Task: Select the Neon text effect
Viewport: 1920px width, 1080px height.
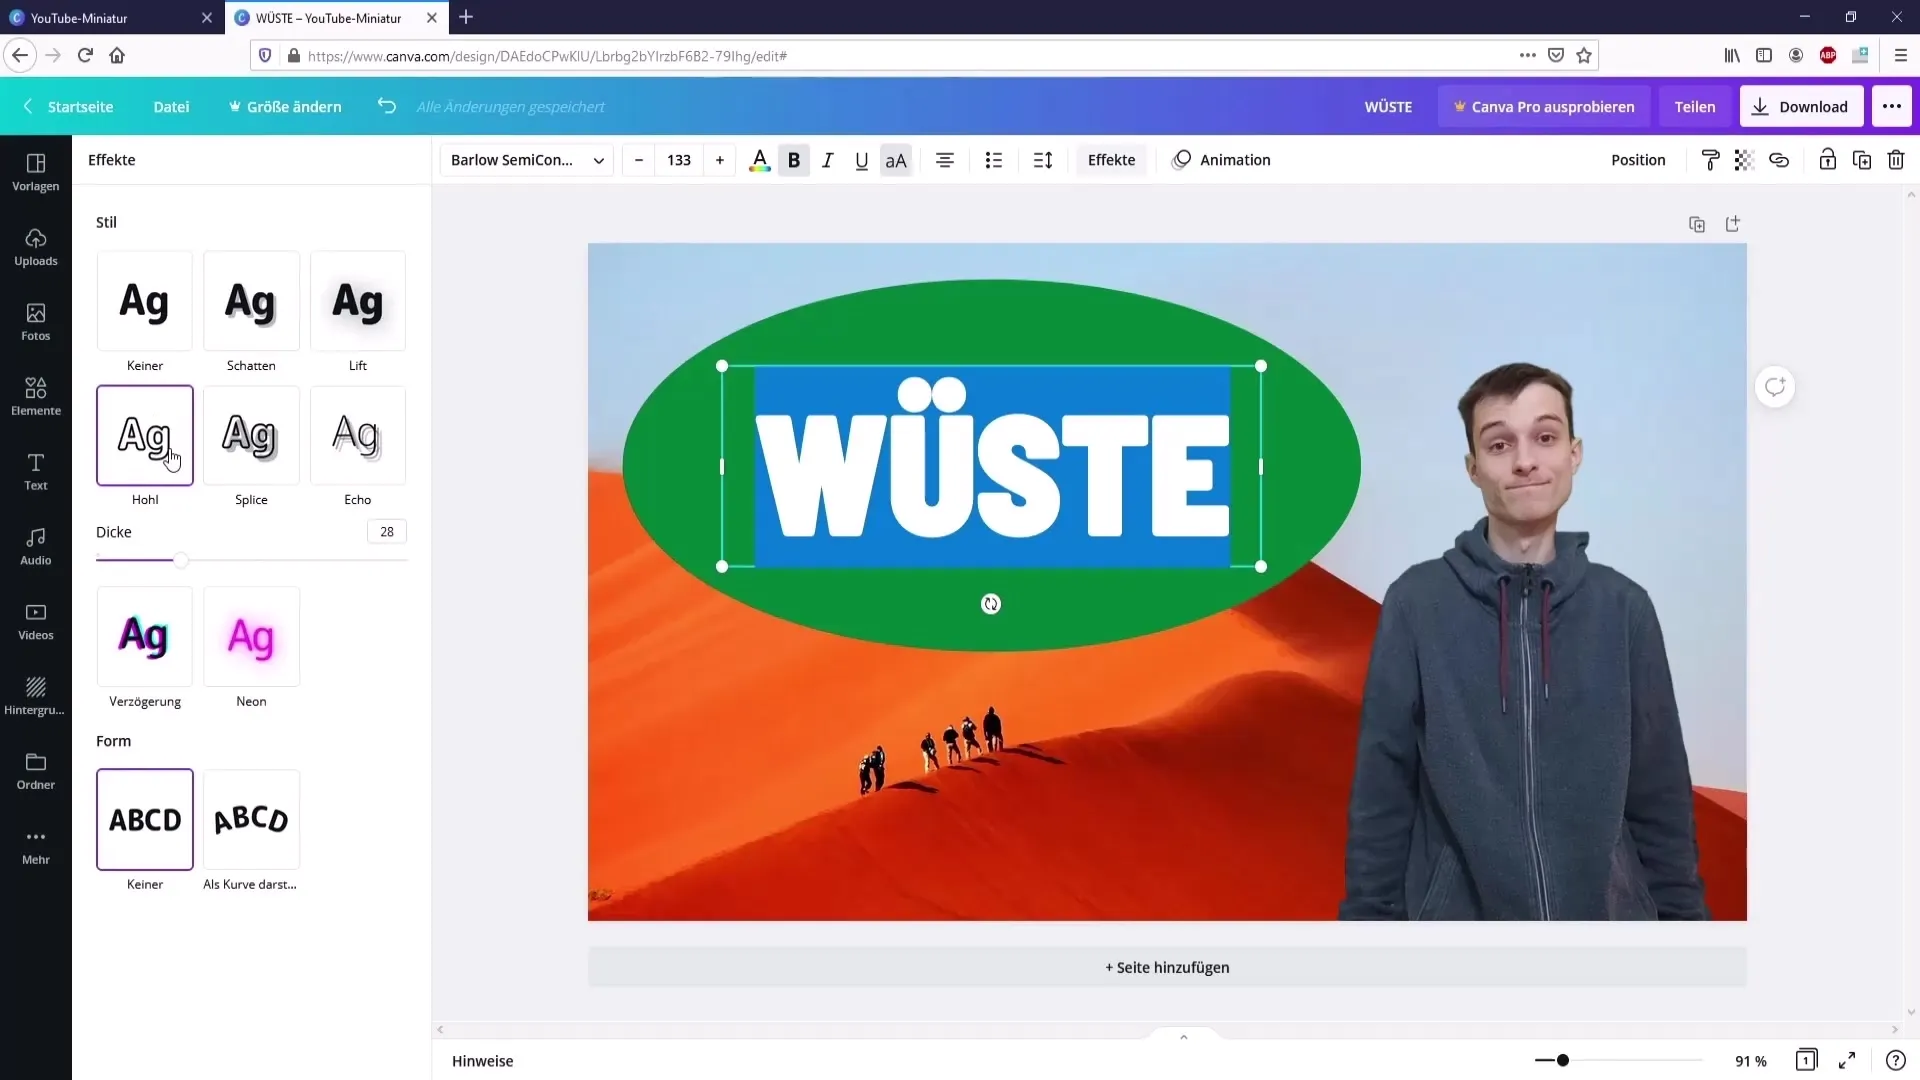Action: (251, 637)
